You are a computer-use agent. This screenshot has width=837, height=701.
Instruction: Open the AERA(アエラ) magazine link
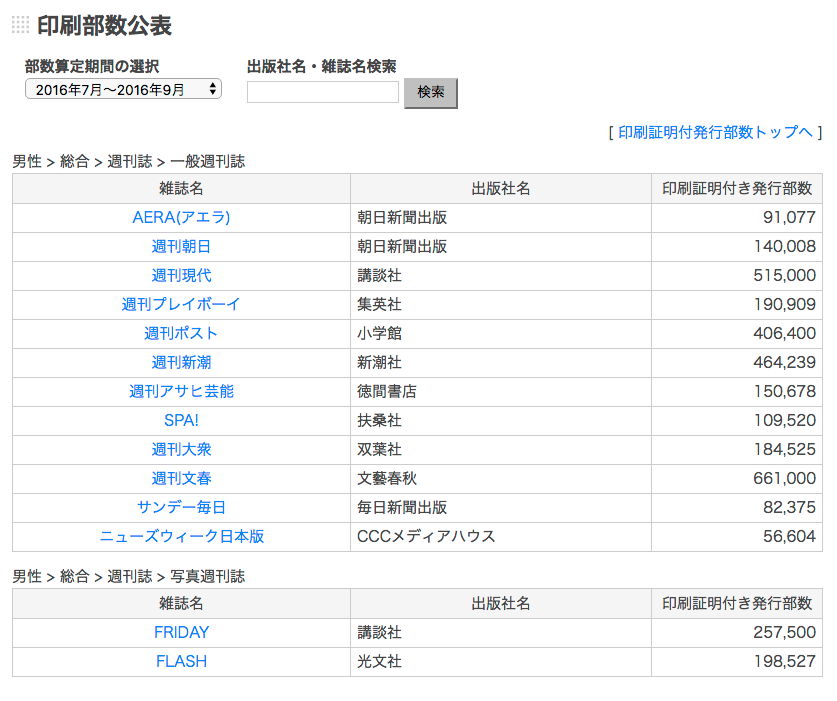pos(181,217)
